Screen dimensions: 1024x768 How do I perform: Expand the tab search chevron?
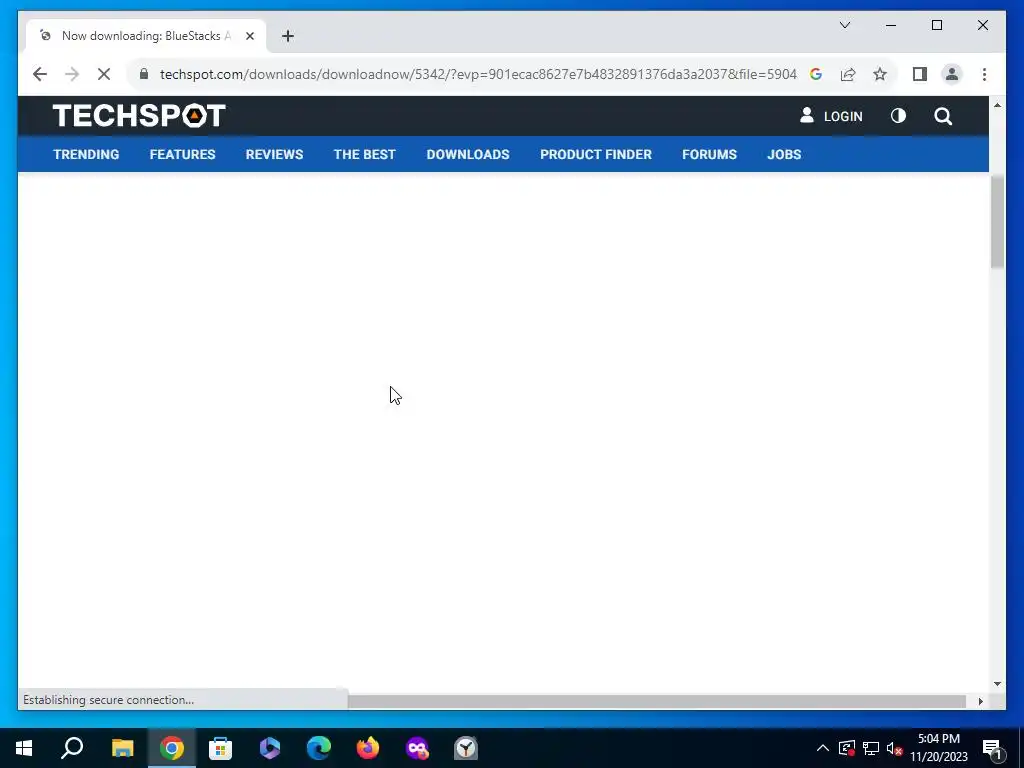tap(844, 25)
